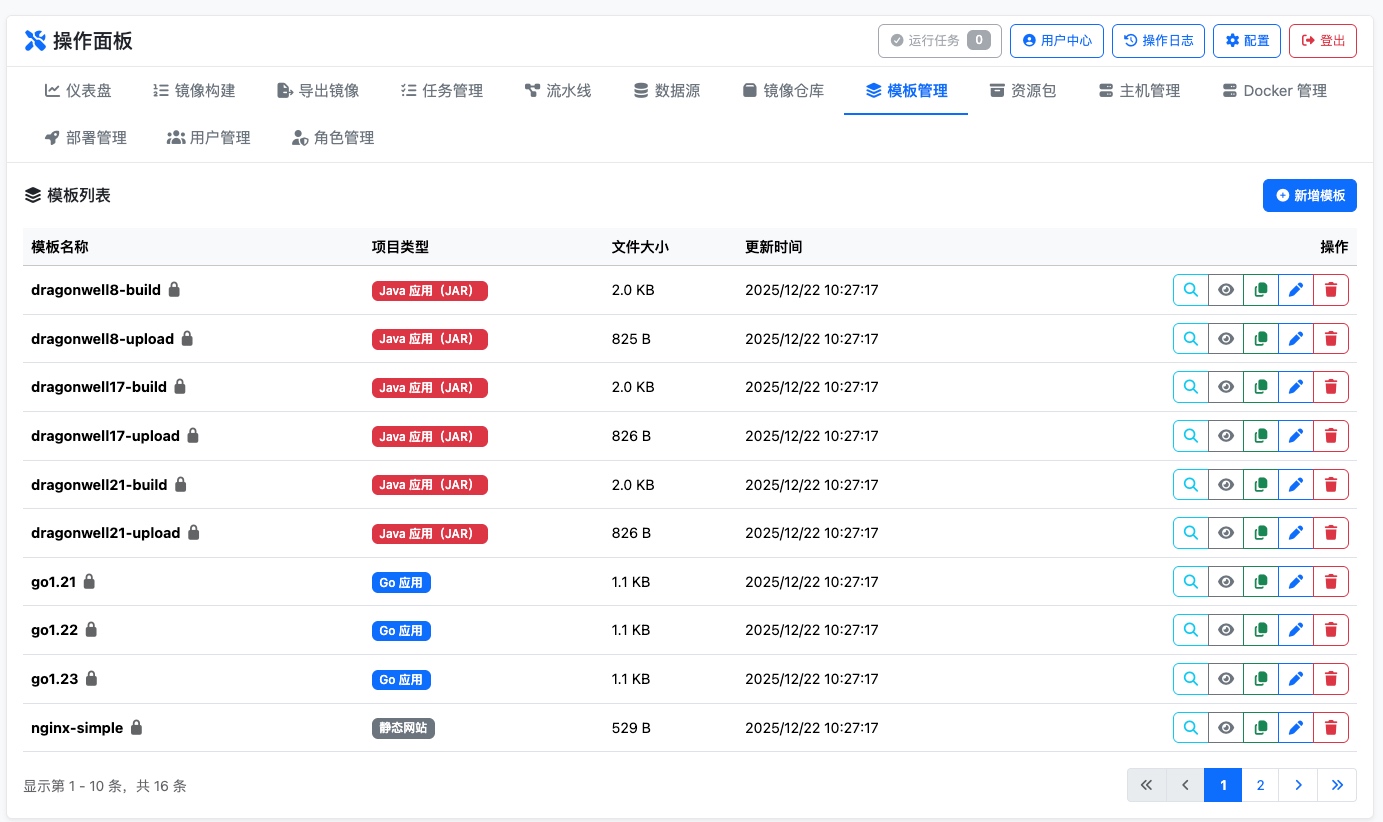
Task: Edit the dragonwell21-build template
Action: point(1296,484)
